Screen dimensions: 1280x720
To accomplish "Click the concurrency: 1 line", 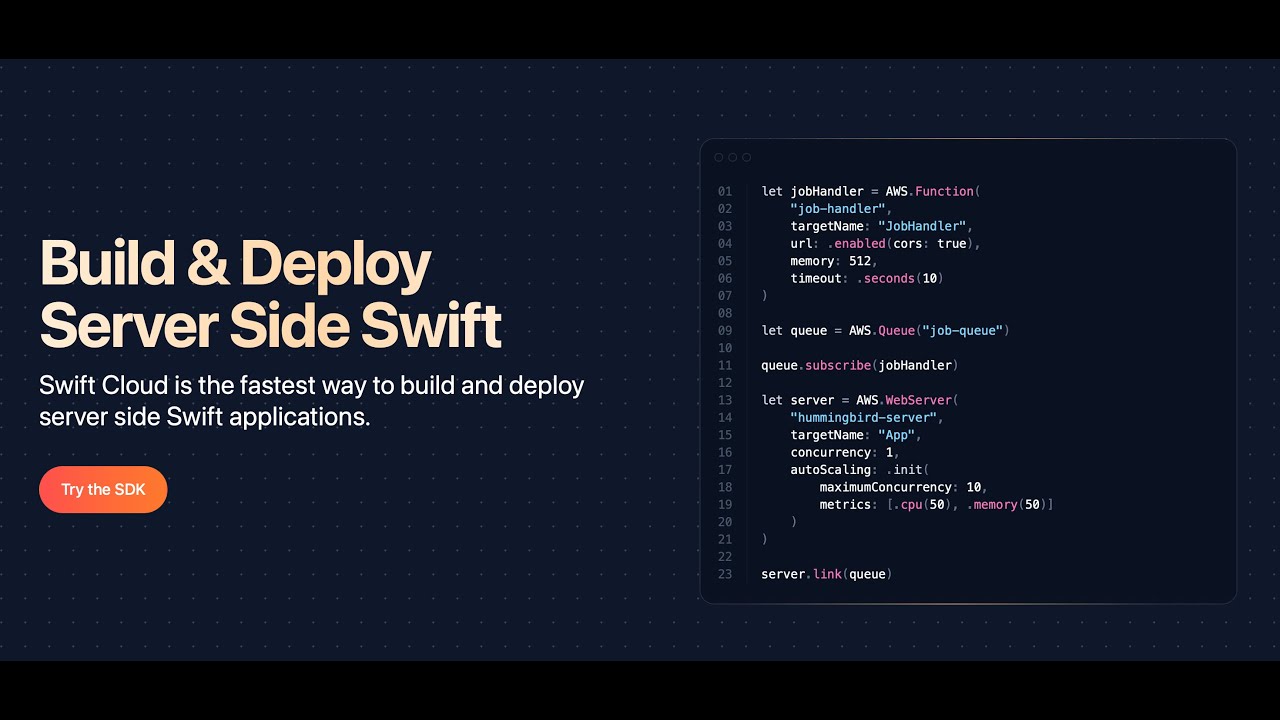I will (x=845, y=452).
